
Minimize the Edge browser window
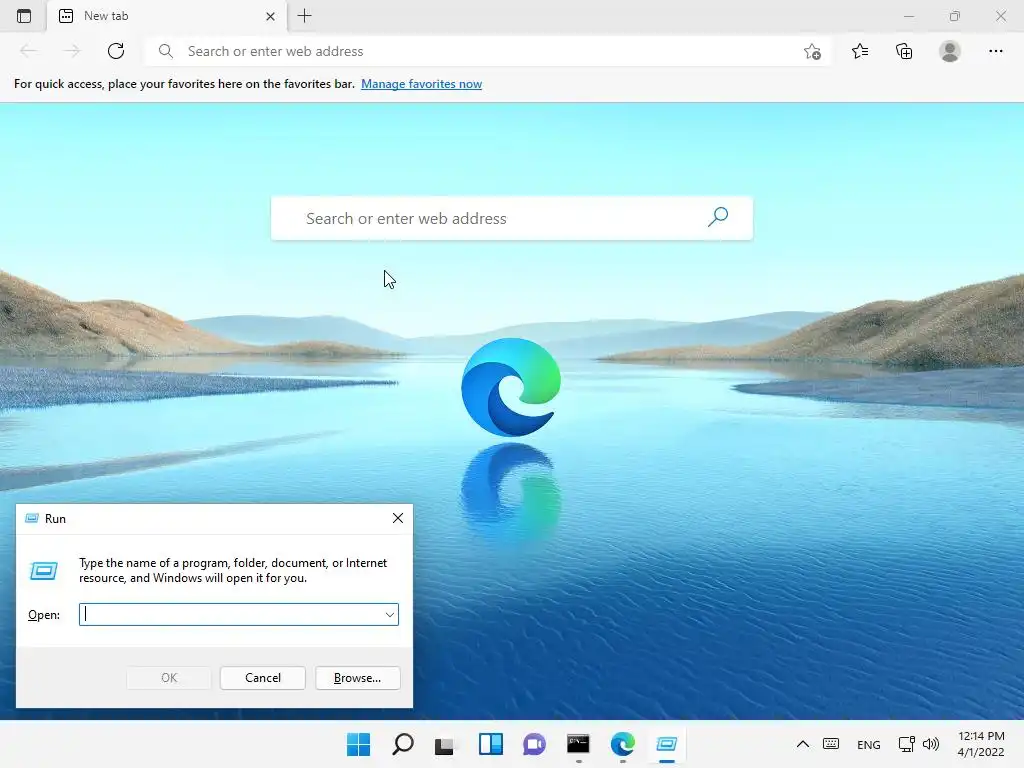pyautogui.click(x=908, y=16)
